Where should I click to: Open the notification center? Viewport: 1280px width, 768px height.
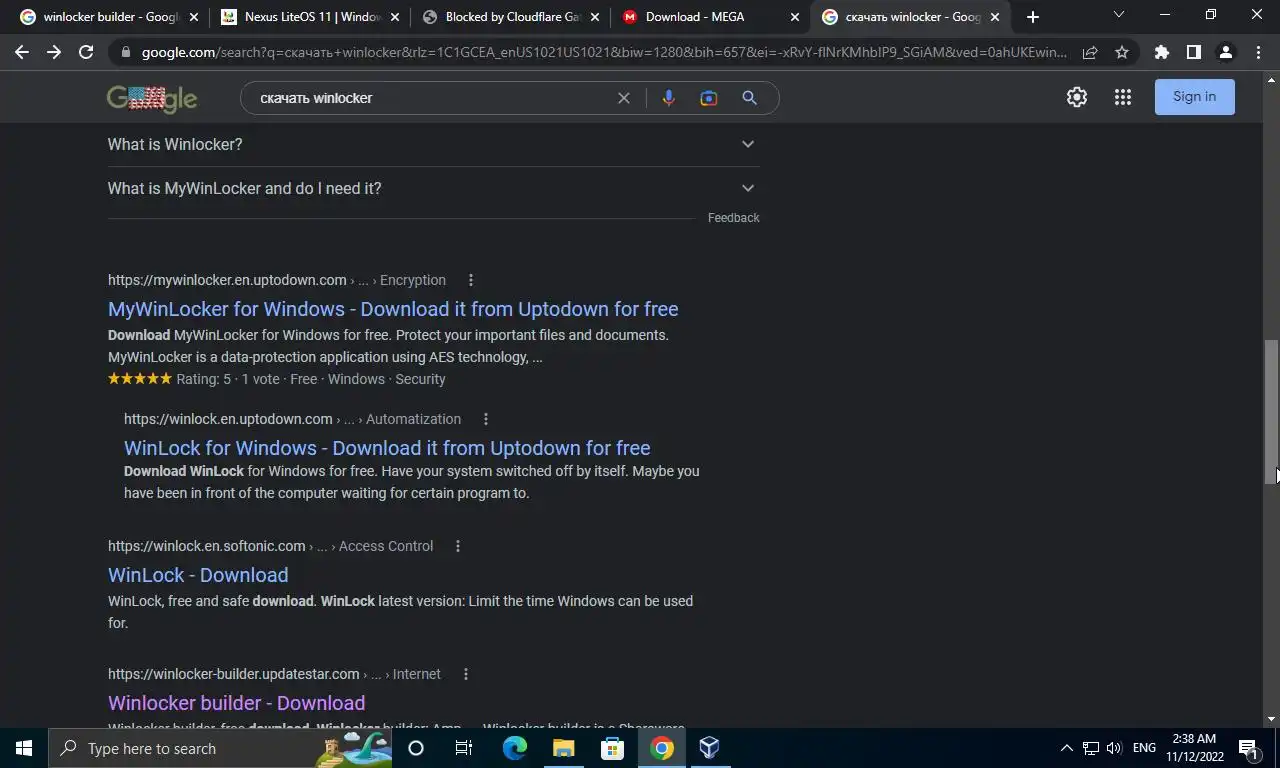[1248, 748]
